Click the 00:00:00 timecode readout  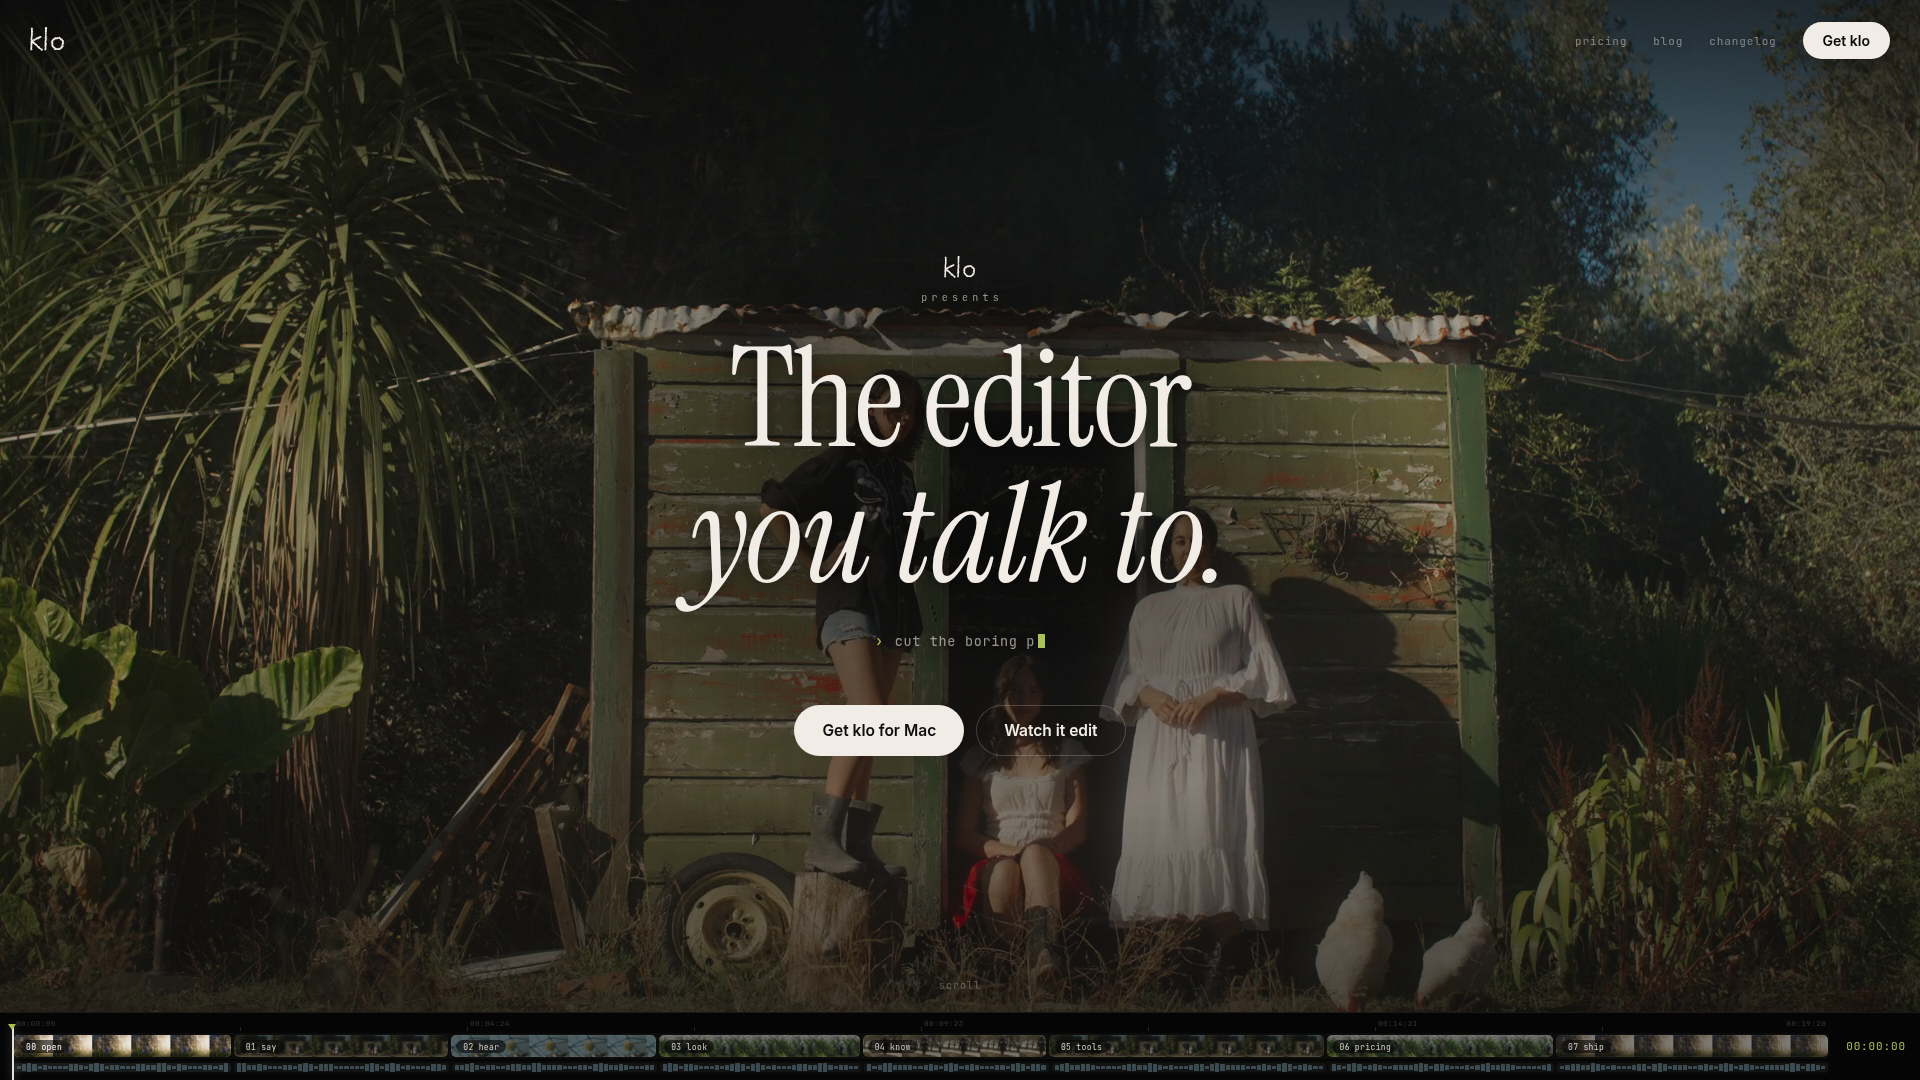(x=1875, y=1046)
